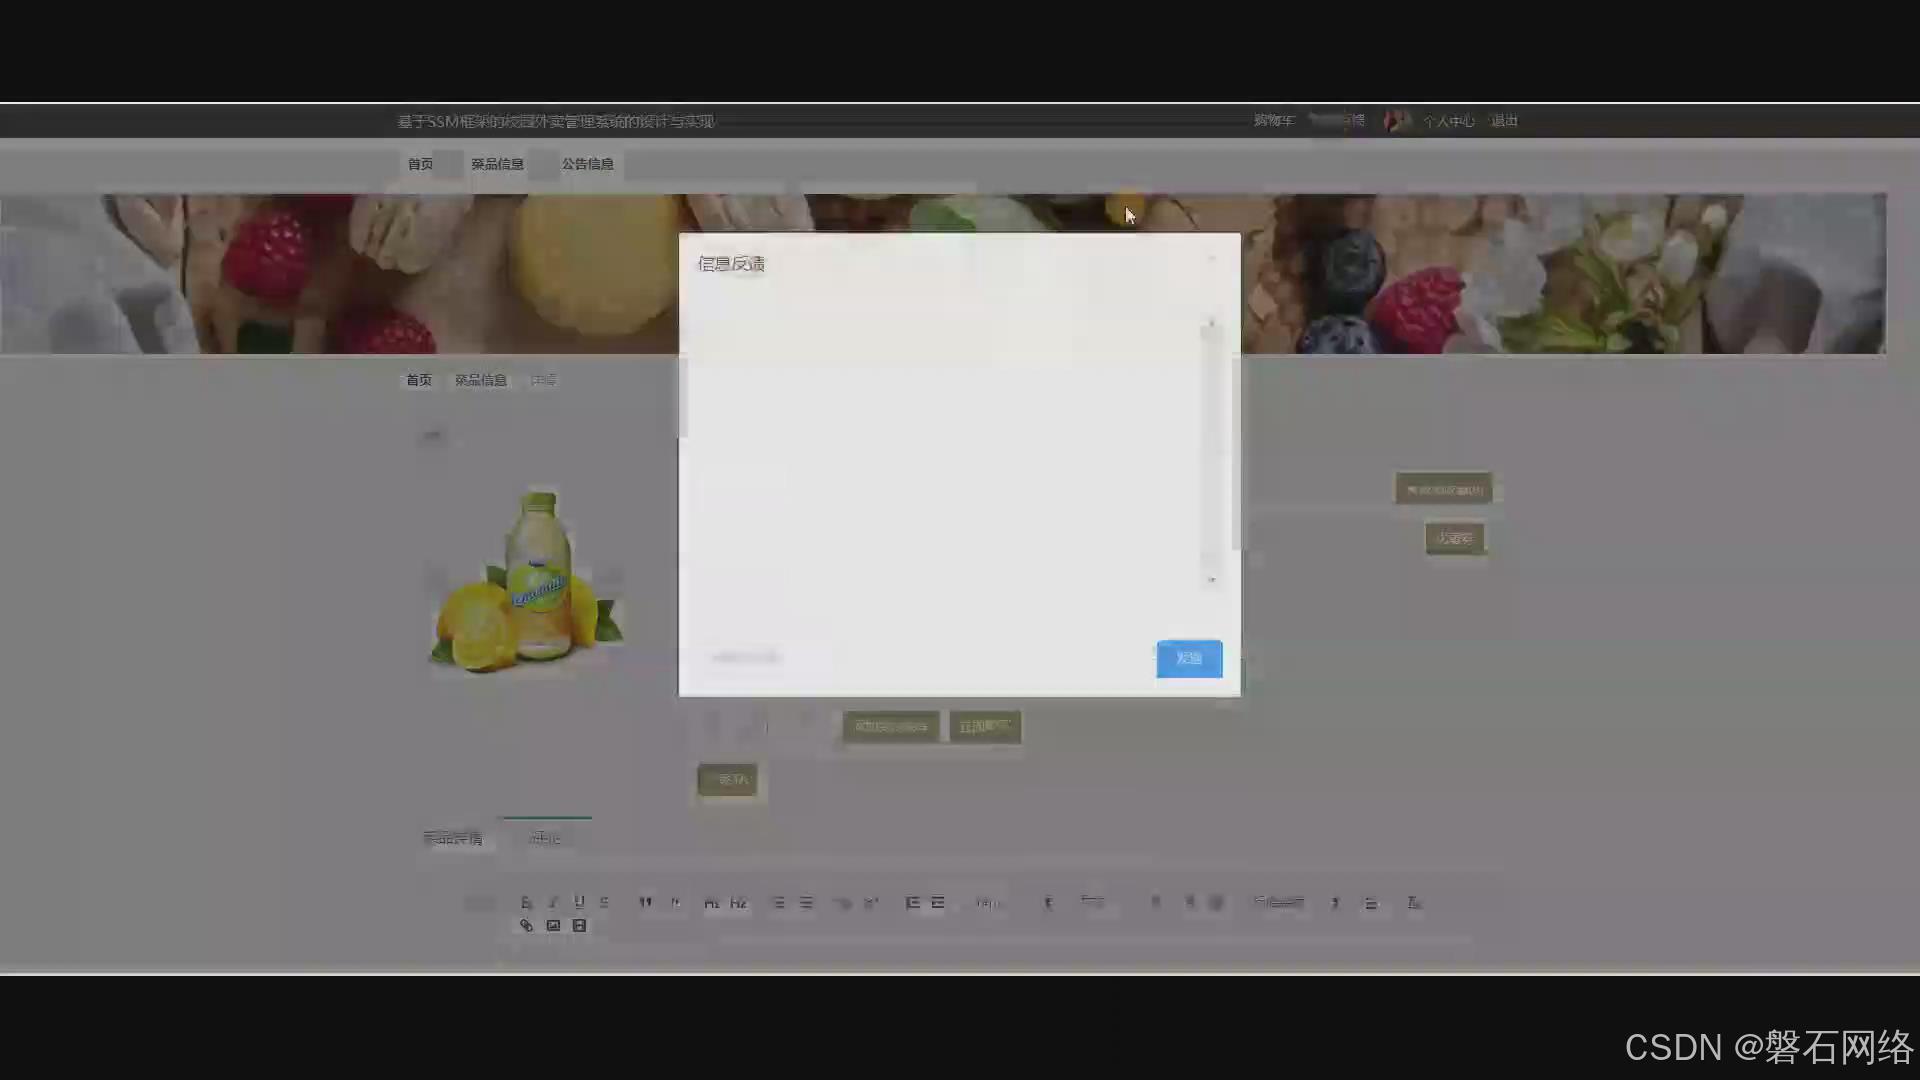Click the blockquote icon in editor
Screen dimensions: 1920x1080
coord(645,902)
